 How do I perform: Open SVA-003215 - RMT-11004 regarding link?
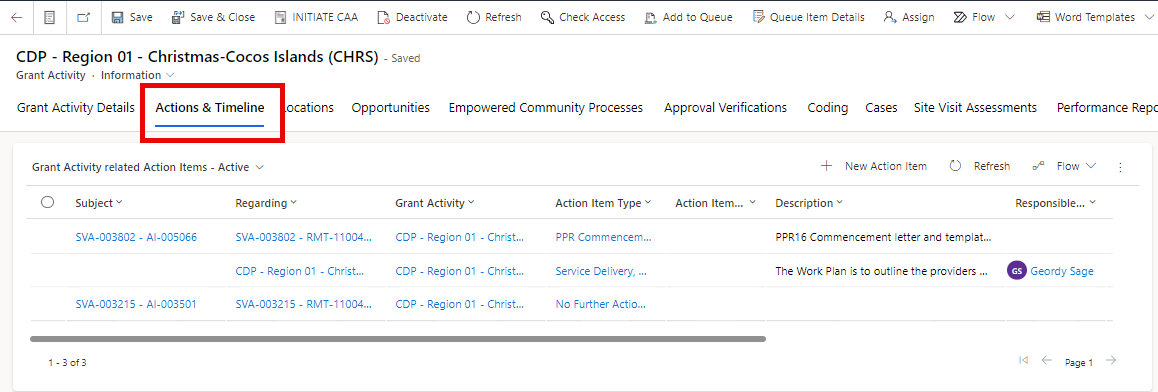click(304, 303)
